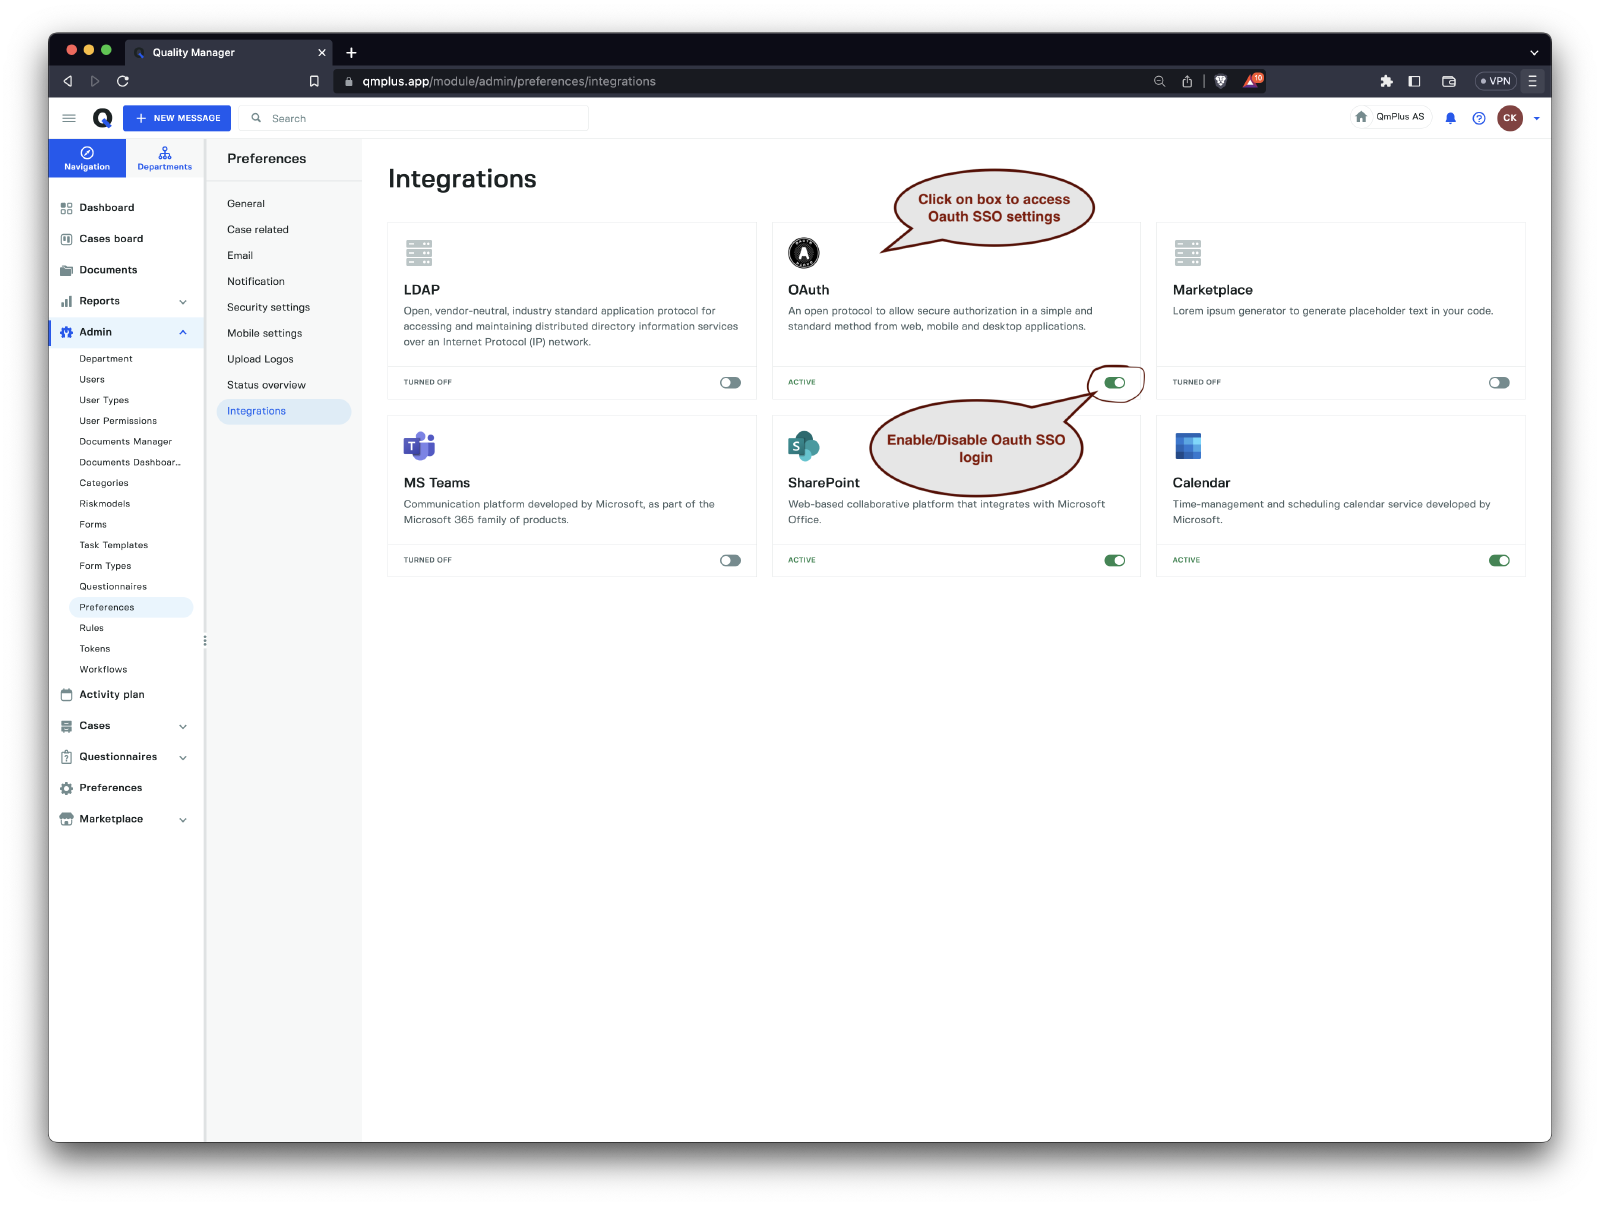Click the bookmark icon in address bar

click(314, 81)
